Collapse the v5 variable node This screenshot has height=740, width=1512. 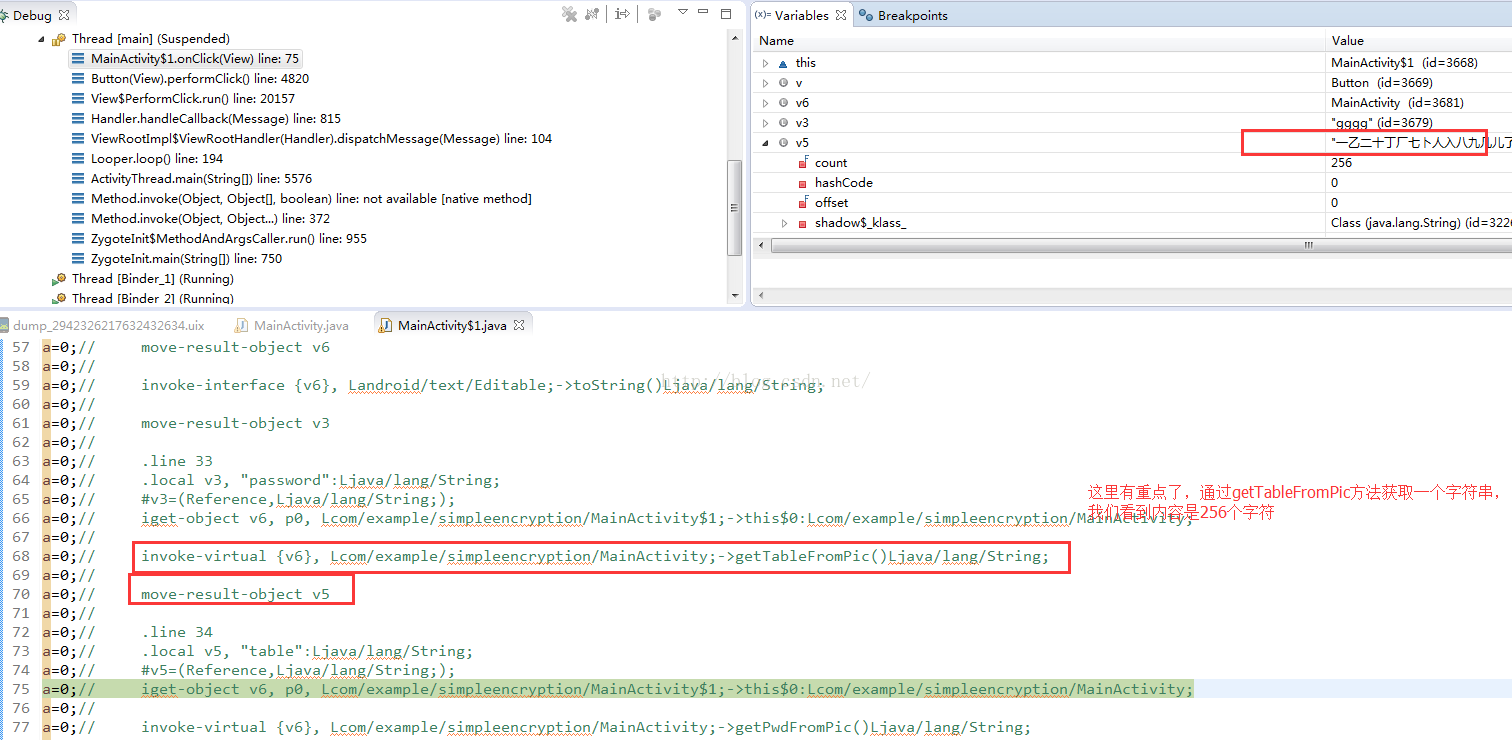tap(766, 143)
